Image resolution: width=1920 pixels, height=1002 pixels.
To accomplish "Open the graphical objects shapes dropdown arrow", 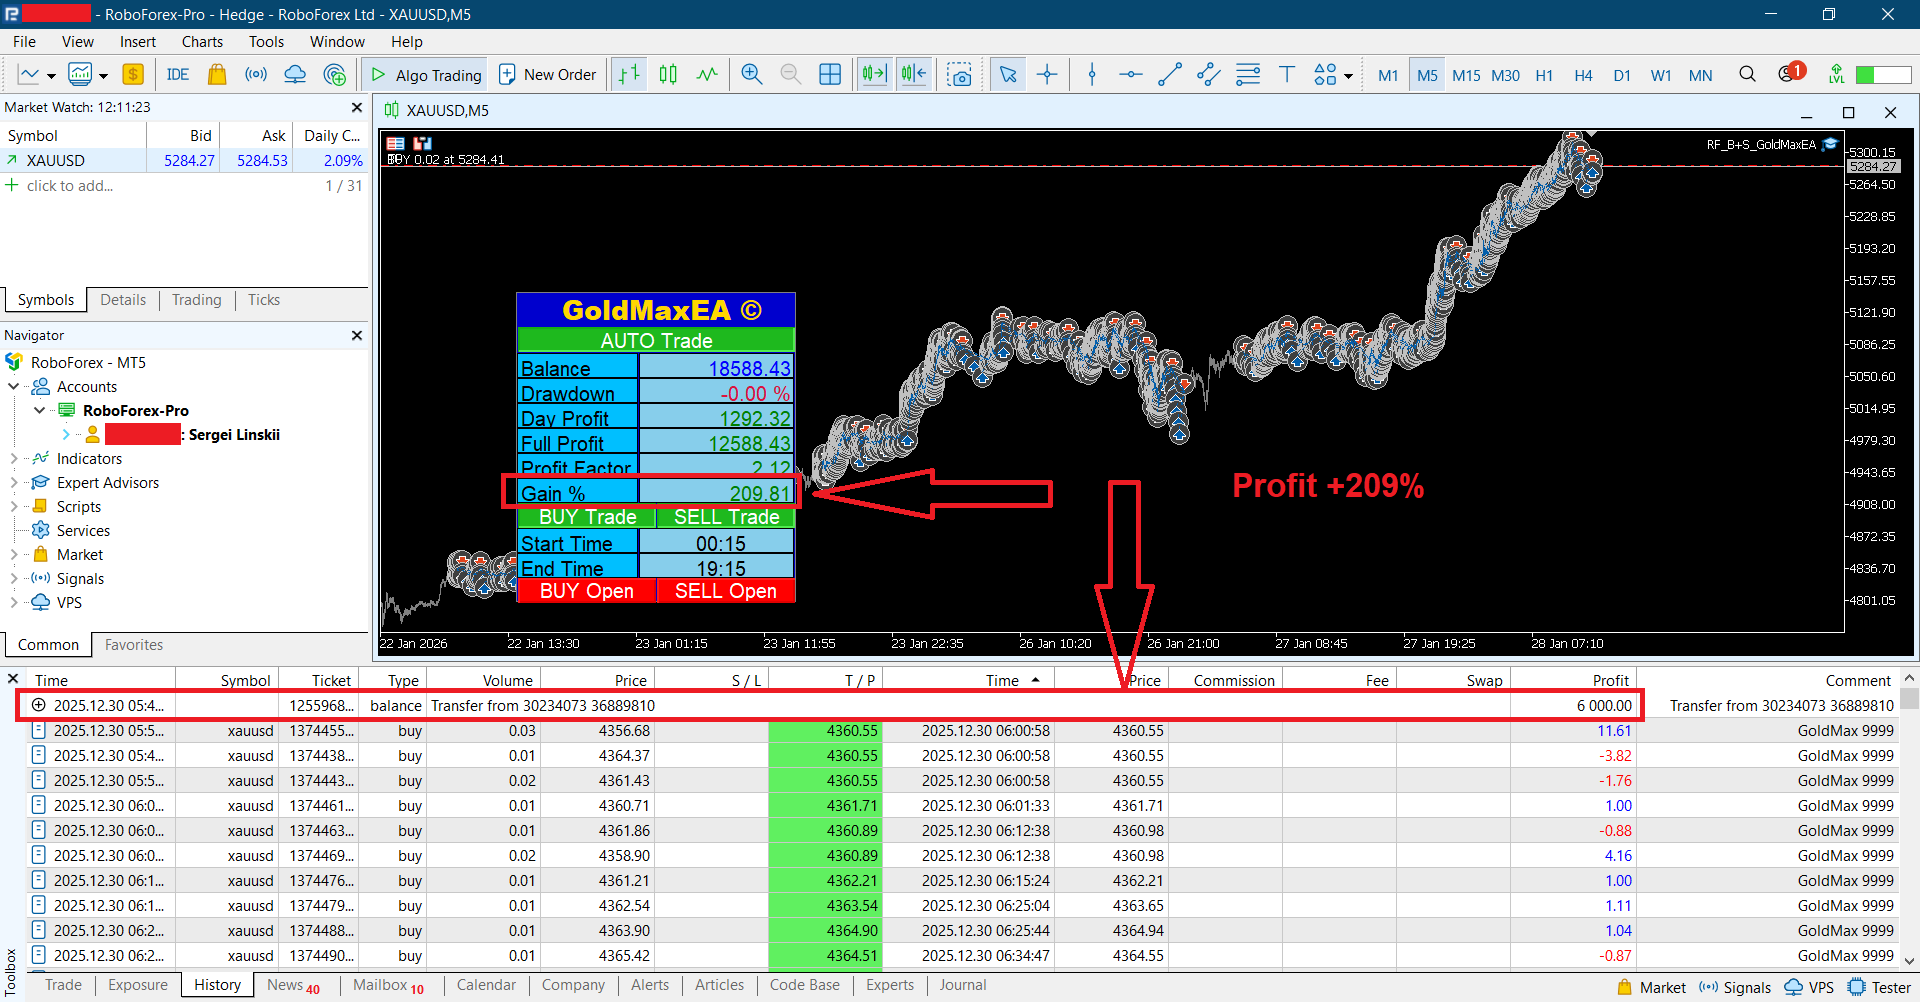I will click(x=1349, y=76).
